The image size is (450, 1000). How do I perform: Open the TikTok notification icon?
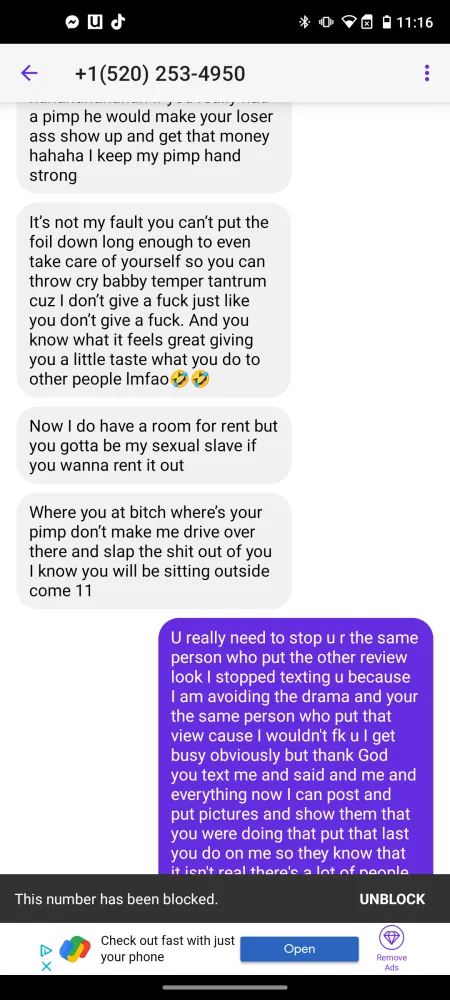(x=117, y=22)
